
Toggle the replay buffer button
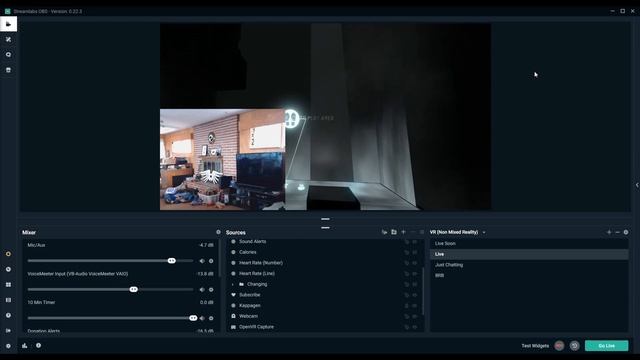tap(574, 346)
